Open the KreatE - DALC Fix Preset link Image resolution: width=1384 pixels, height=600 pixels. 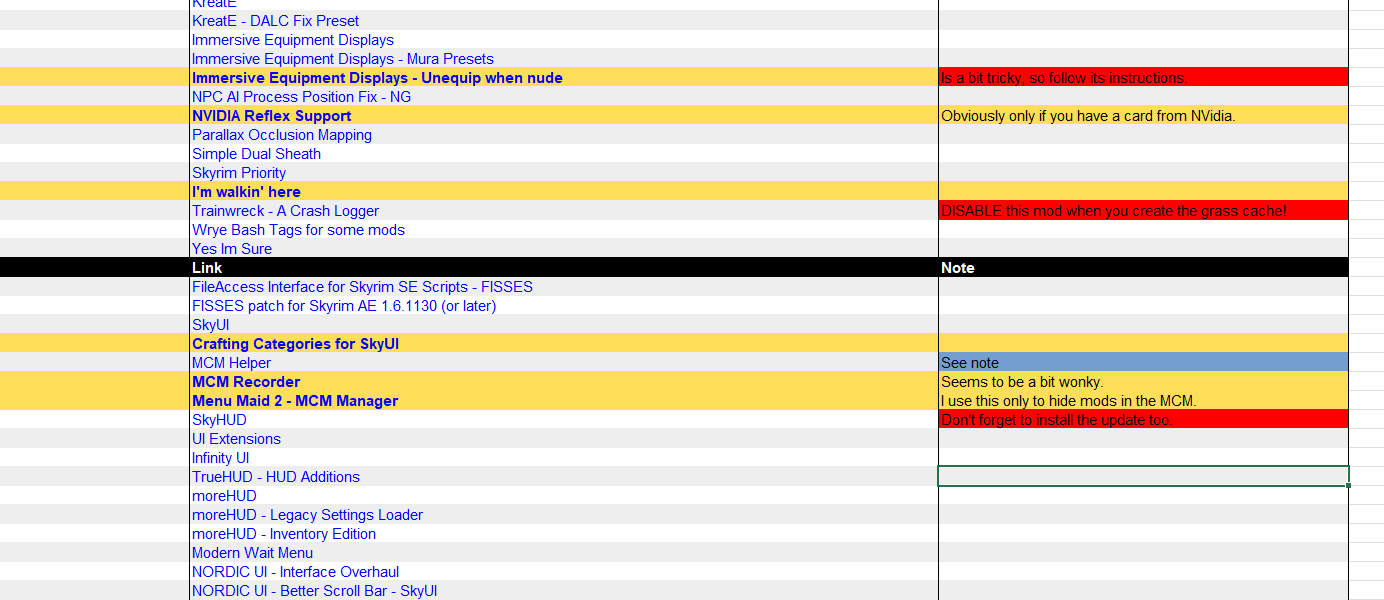pos(275,21)
